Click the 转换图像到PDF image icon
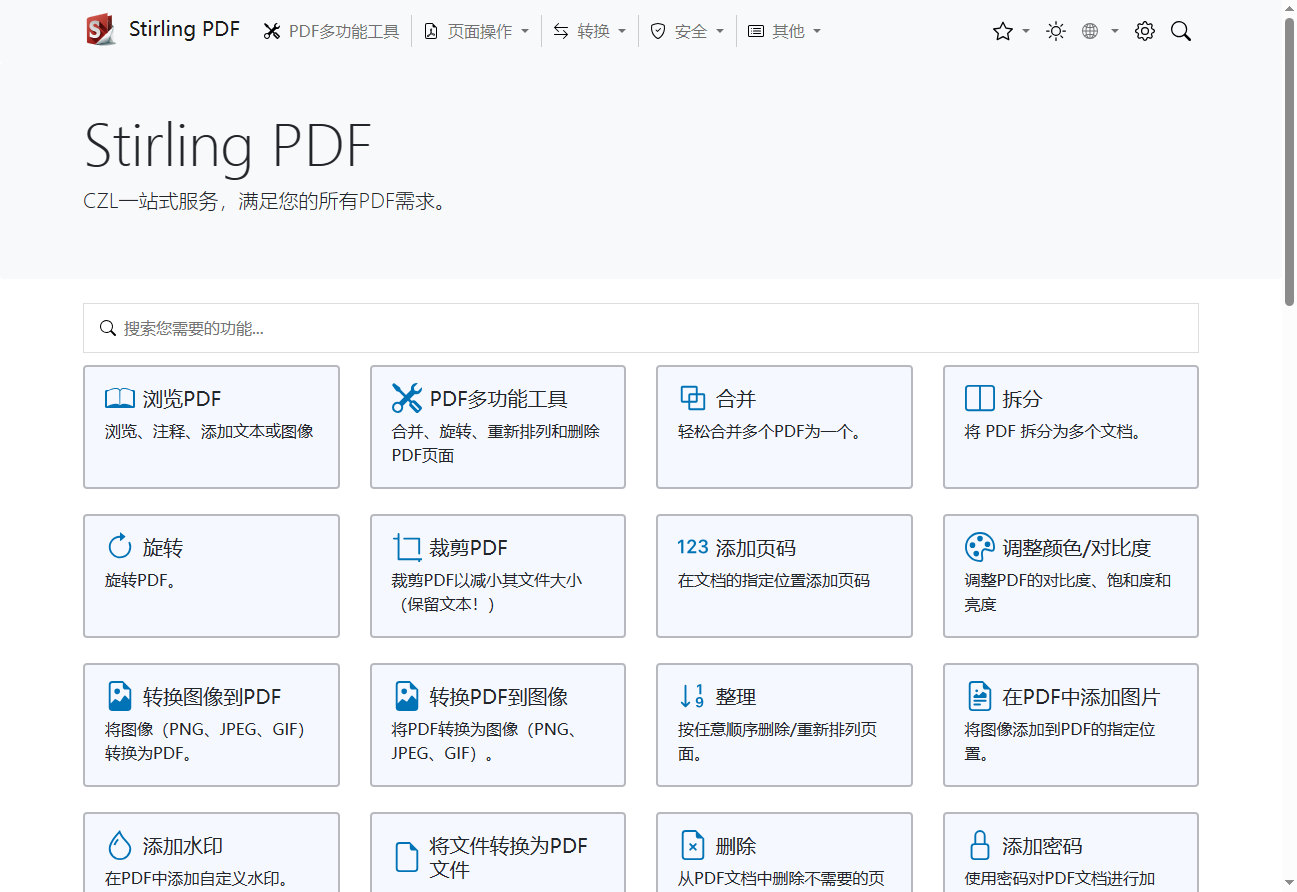The height and width of the screenshot is (892, 1297). click(120, 696)
